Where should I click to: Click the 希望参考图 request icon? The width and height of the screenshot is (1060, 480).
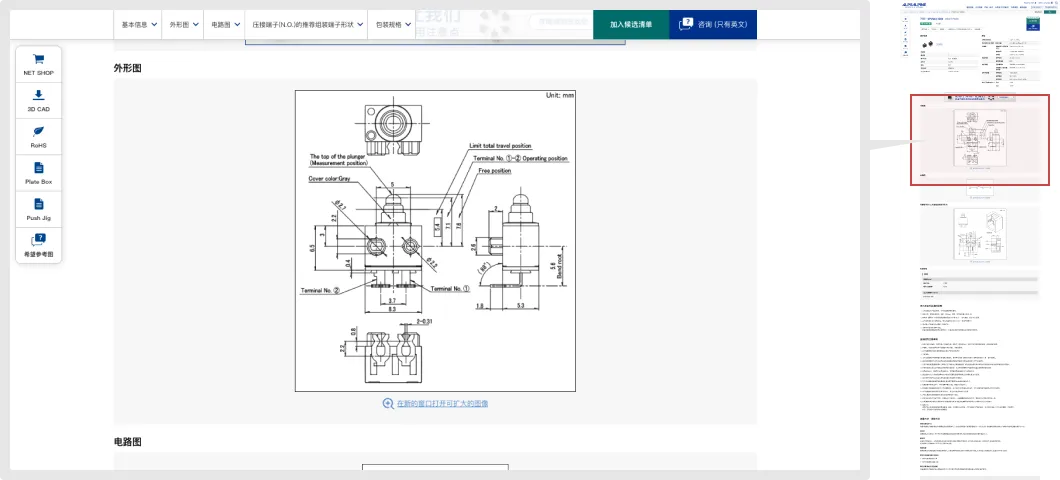pyautogui.click(x=38, y=240)
